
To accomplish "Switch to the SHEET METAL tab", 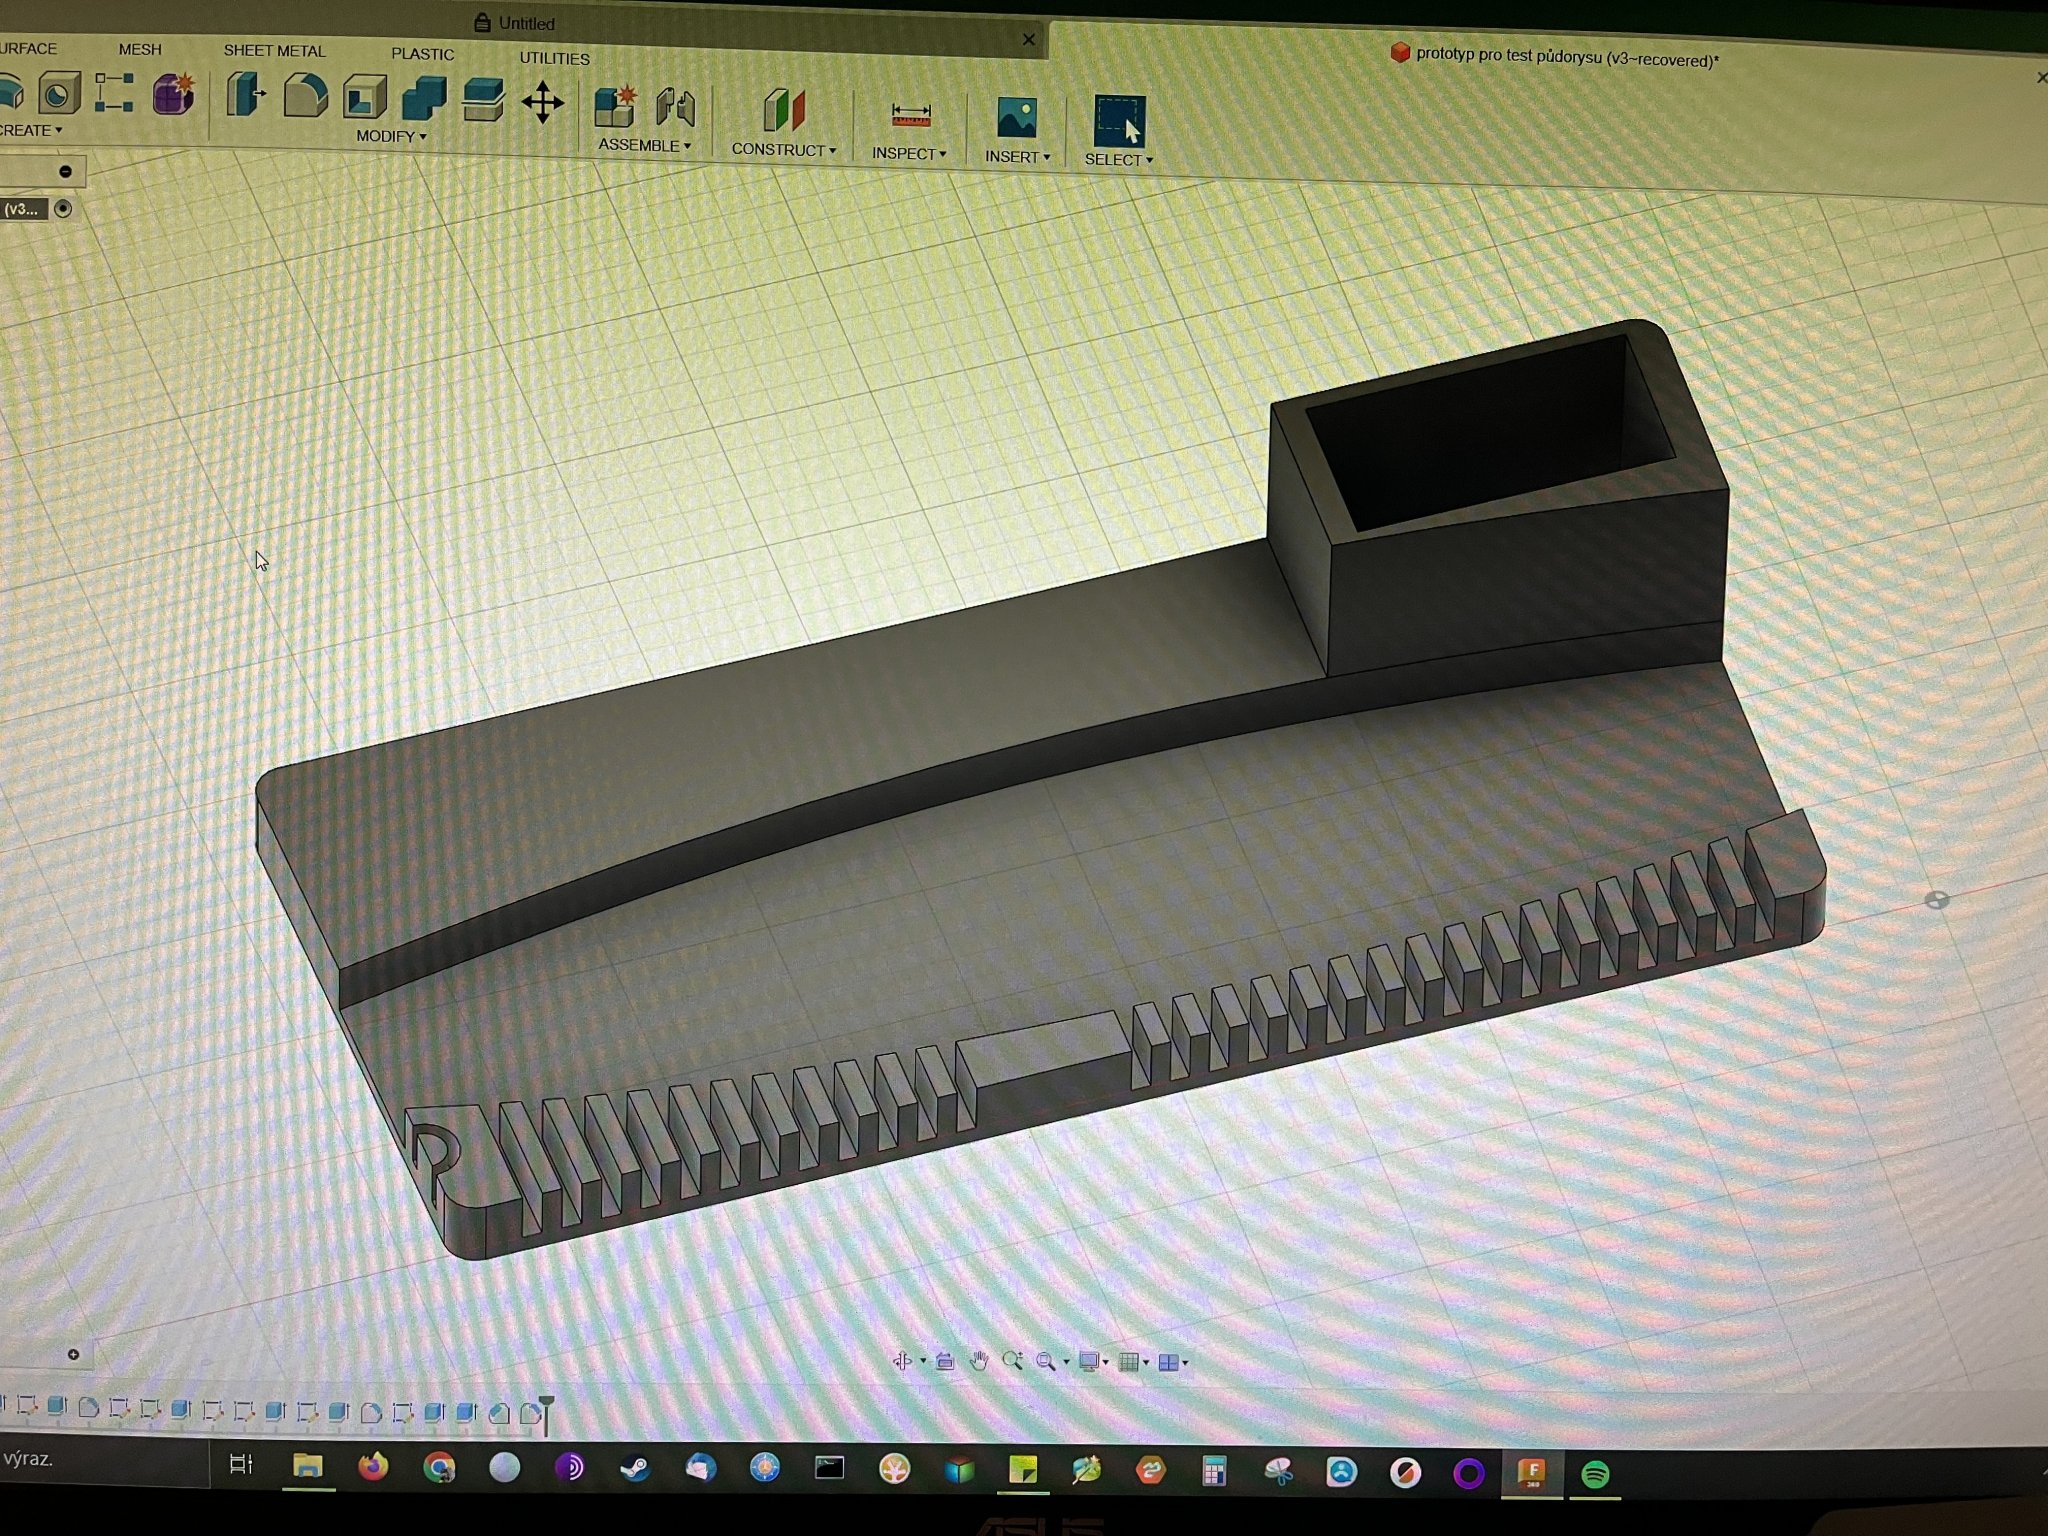I will point(274,50).
